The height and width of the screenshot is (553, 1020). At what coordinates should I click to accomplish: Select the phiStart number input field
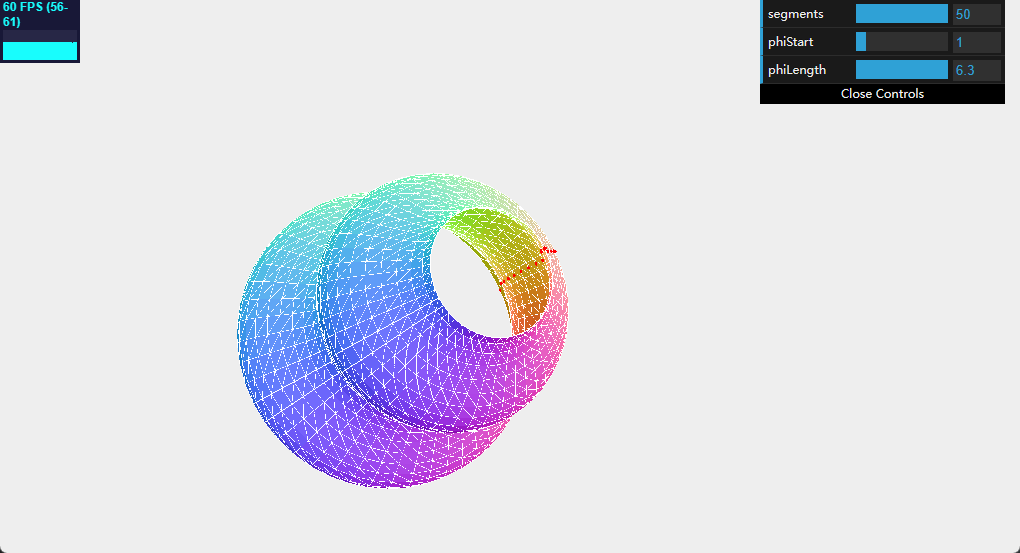pyautogui.click(x=976, y=42)
